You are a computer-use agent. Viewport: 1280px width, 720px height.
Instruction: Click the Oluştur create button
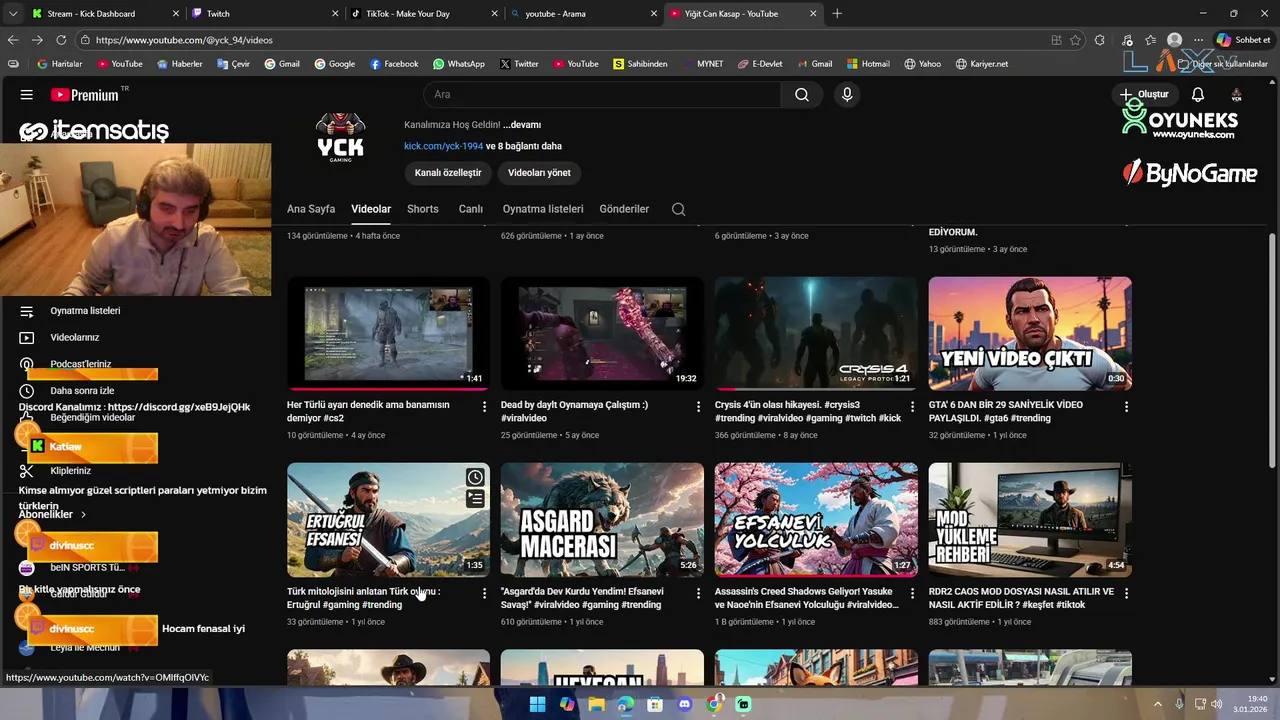point(1144,95)
